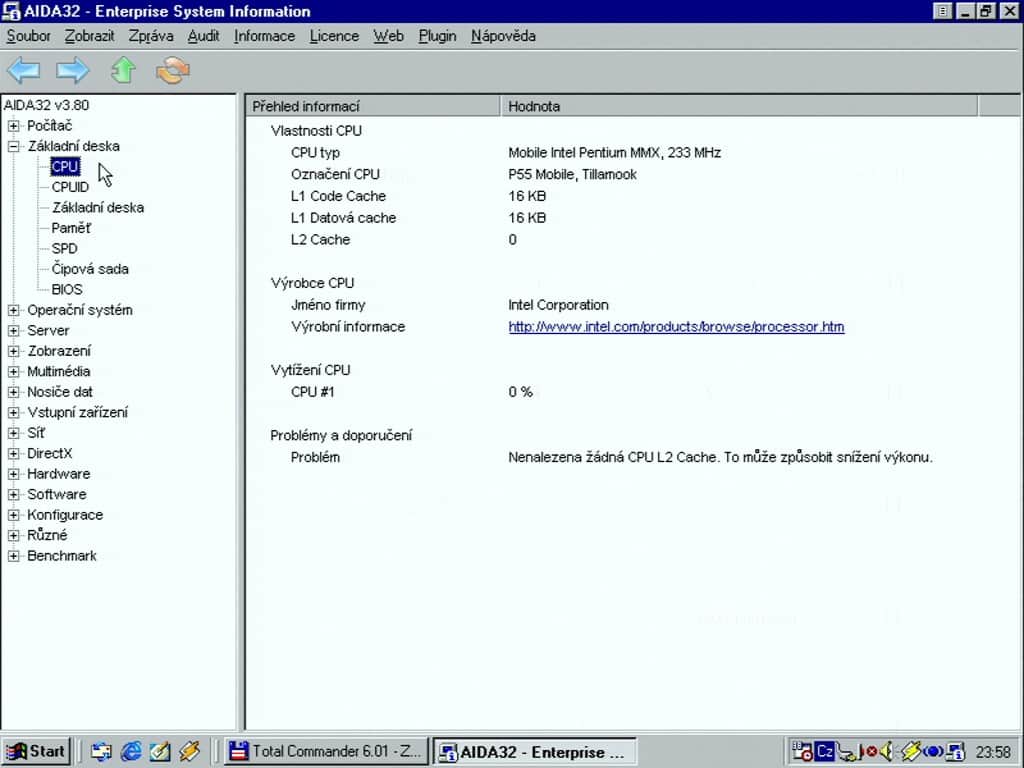Open the Zobrazit menu
The width and height of the screenshot is (1024, 768).
(89, 36)
